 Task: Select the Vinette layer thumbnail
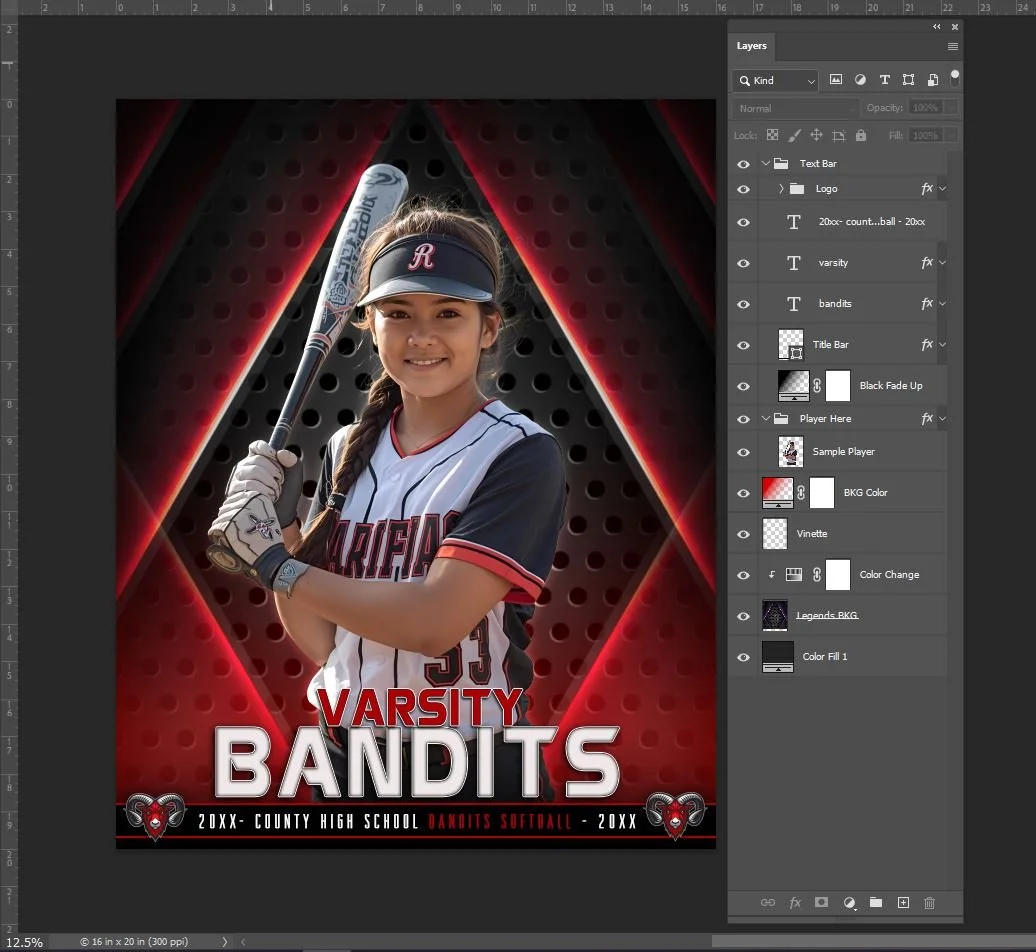pos(775,534)
